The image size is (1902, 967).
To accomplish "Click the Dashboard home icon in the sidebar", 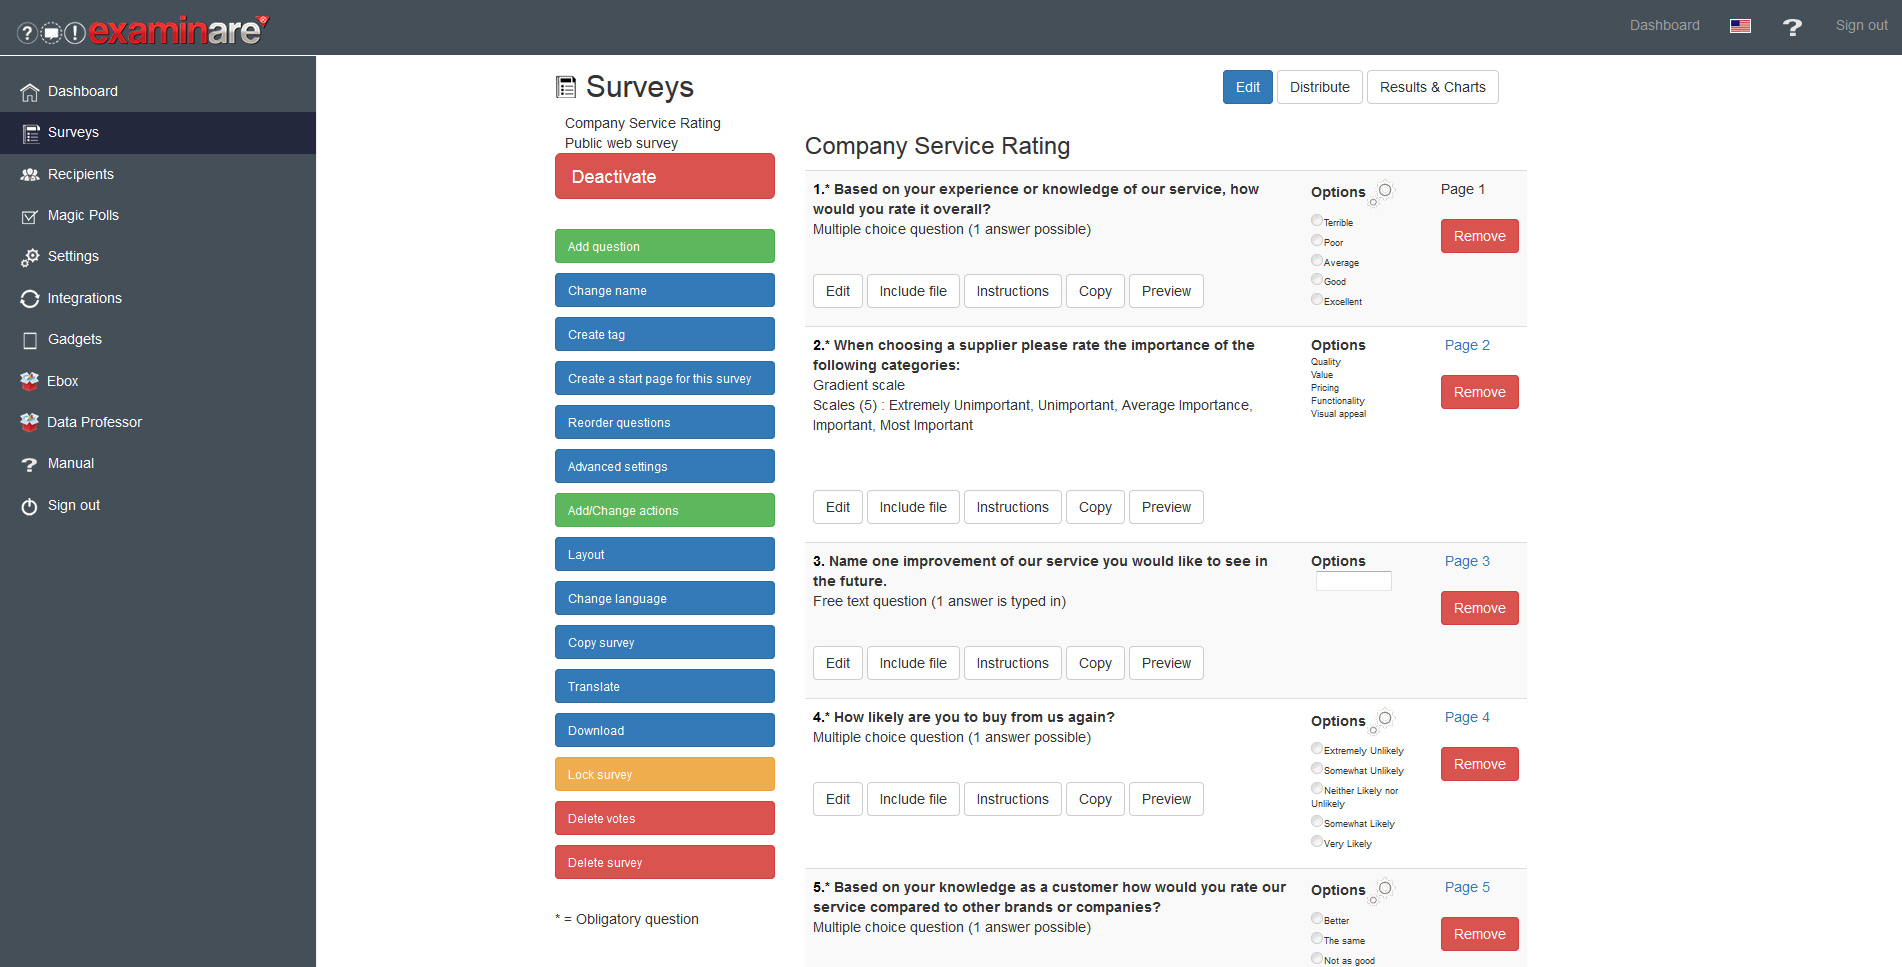I will click(x=30, y=92).
